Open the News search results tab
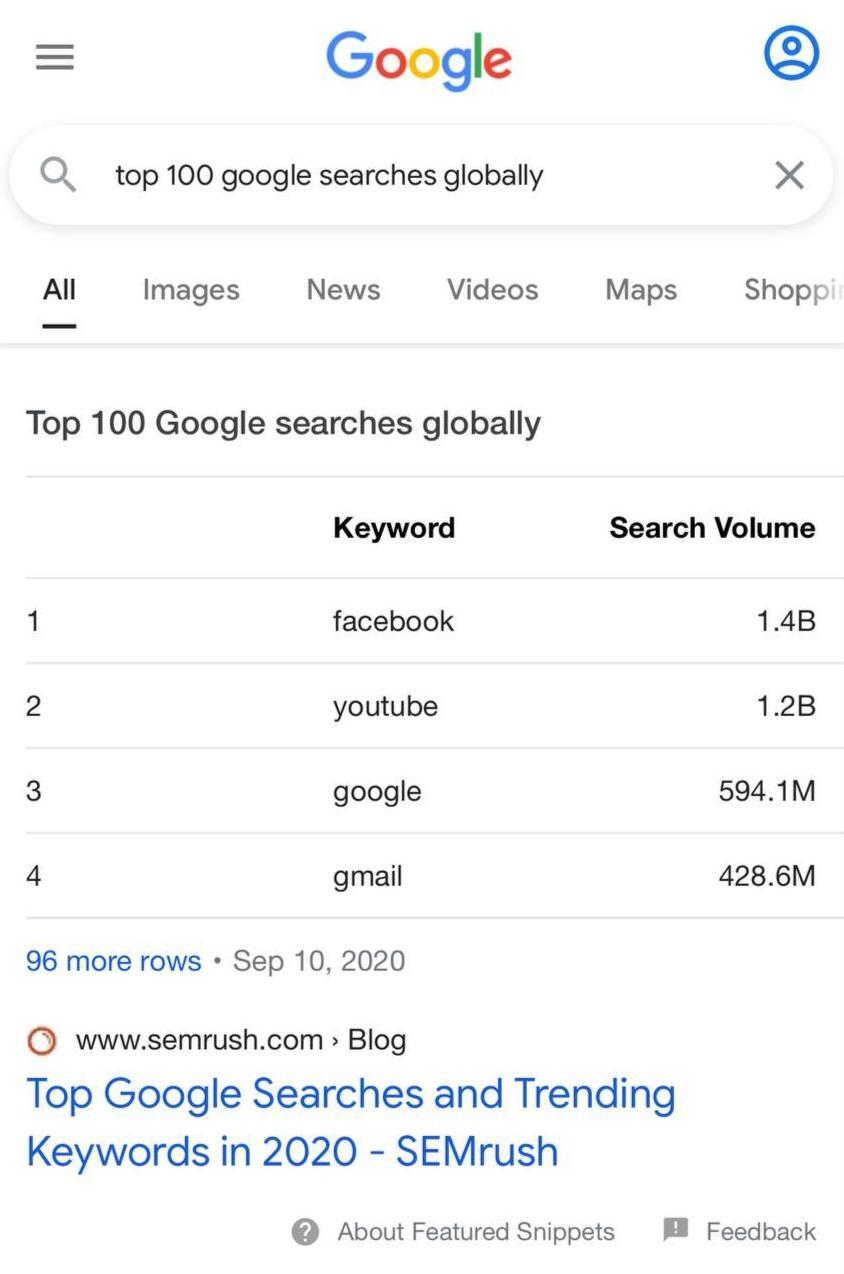The image size is (844, 1274). coord(342,289)
